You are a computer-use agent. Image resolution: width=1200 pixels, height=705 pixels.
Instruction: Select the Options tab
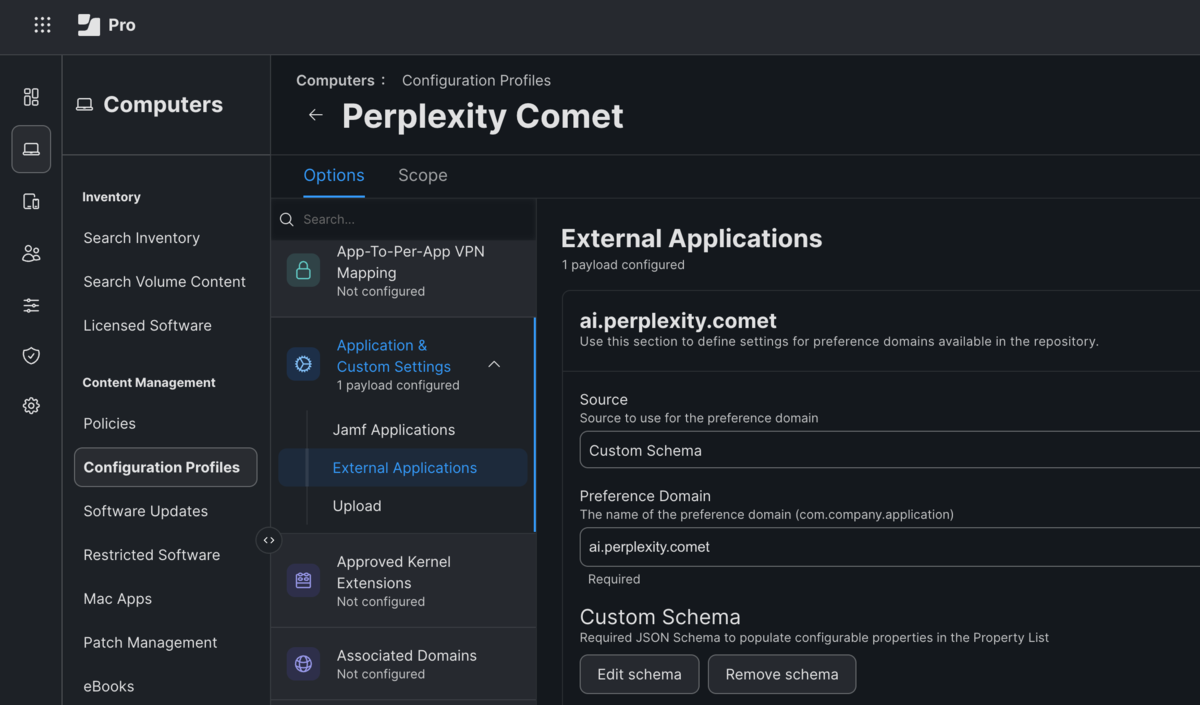[334, 175]
